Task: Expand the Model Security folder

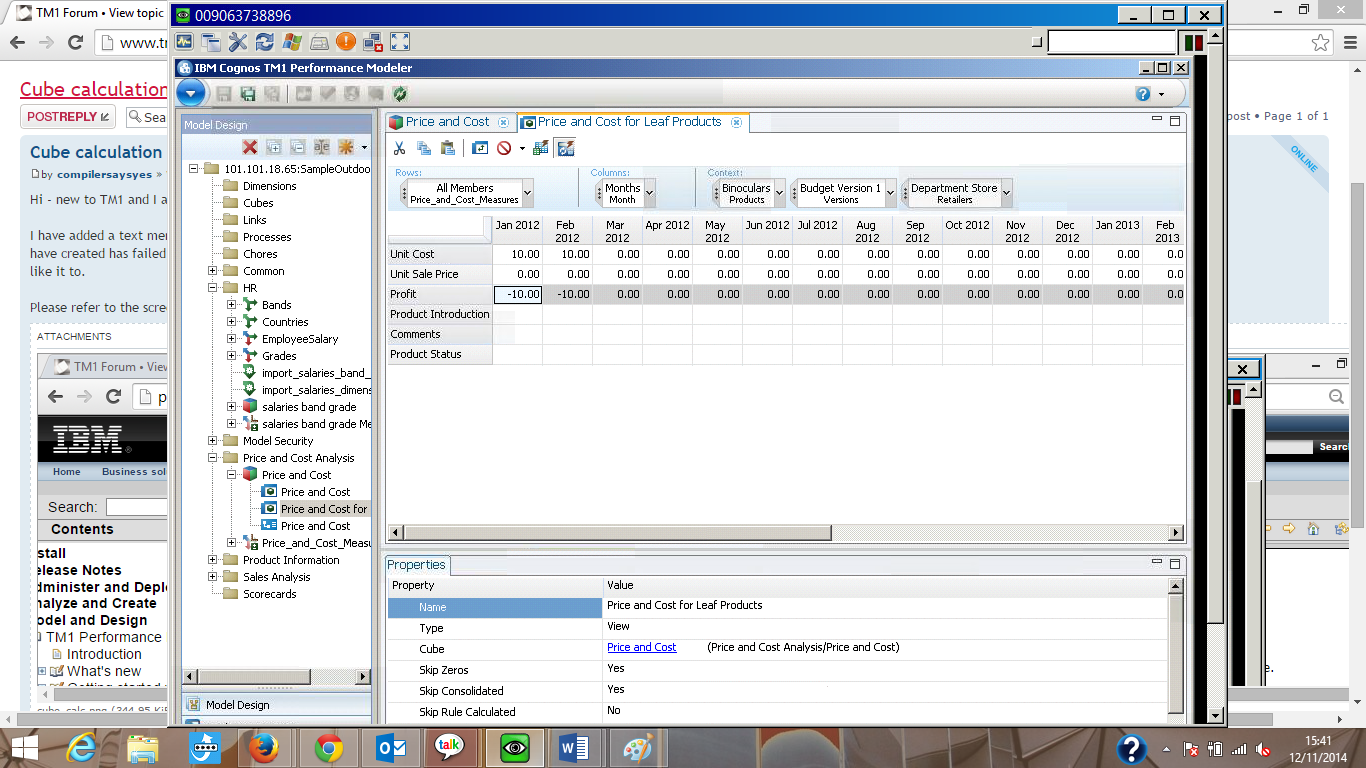Action: 212,441
